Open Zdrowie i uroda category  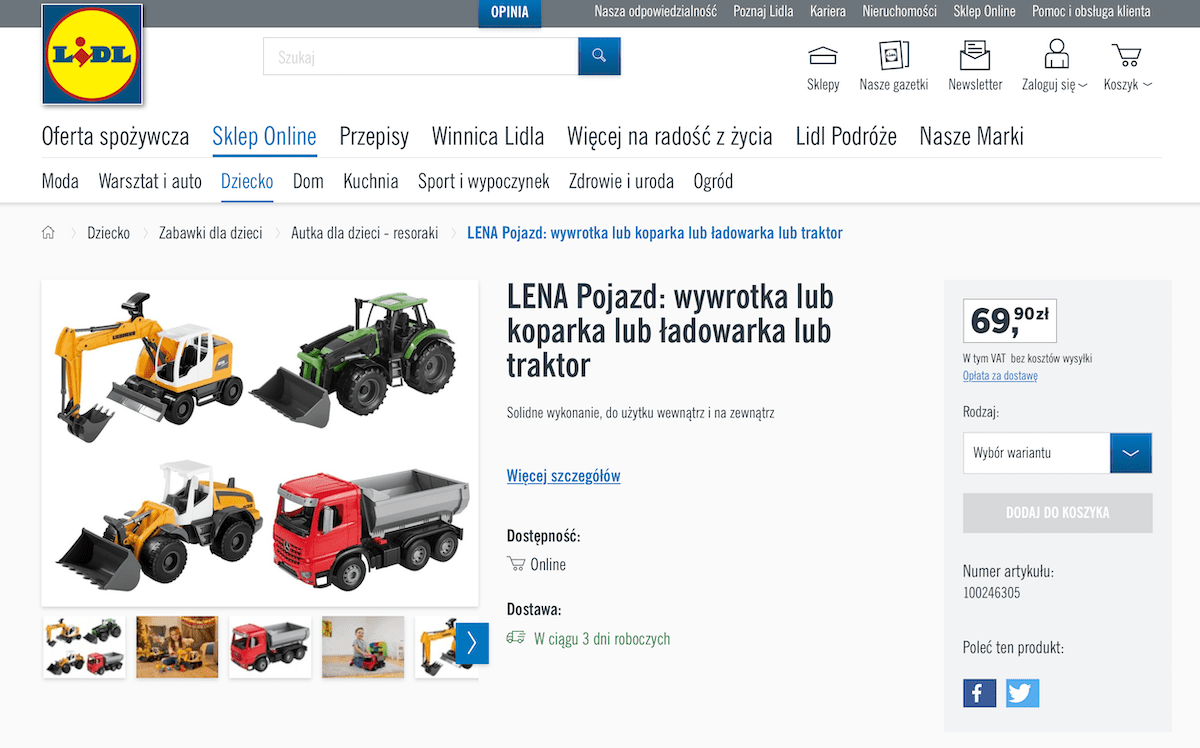[621, 181]
